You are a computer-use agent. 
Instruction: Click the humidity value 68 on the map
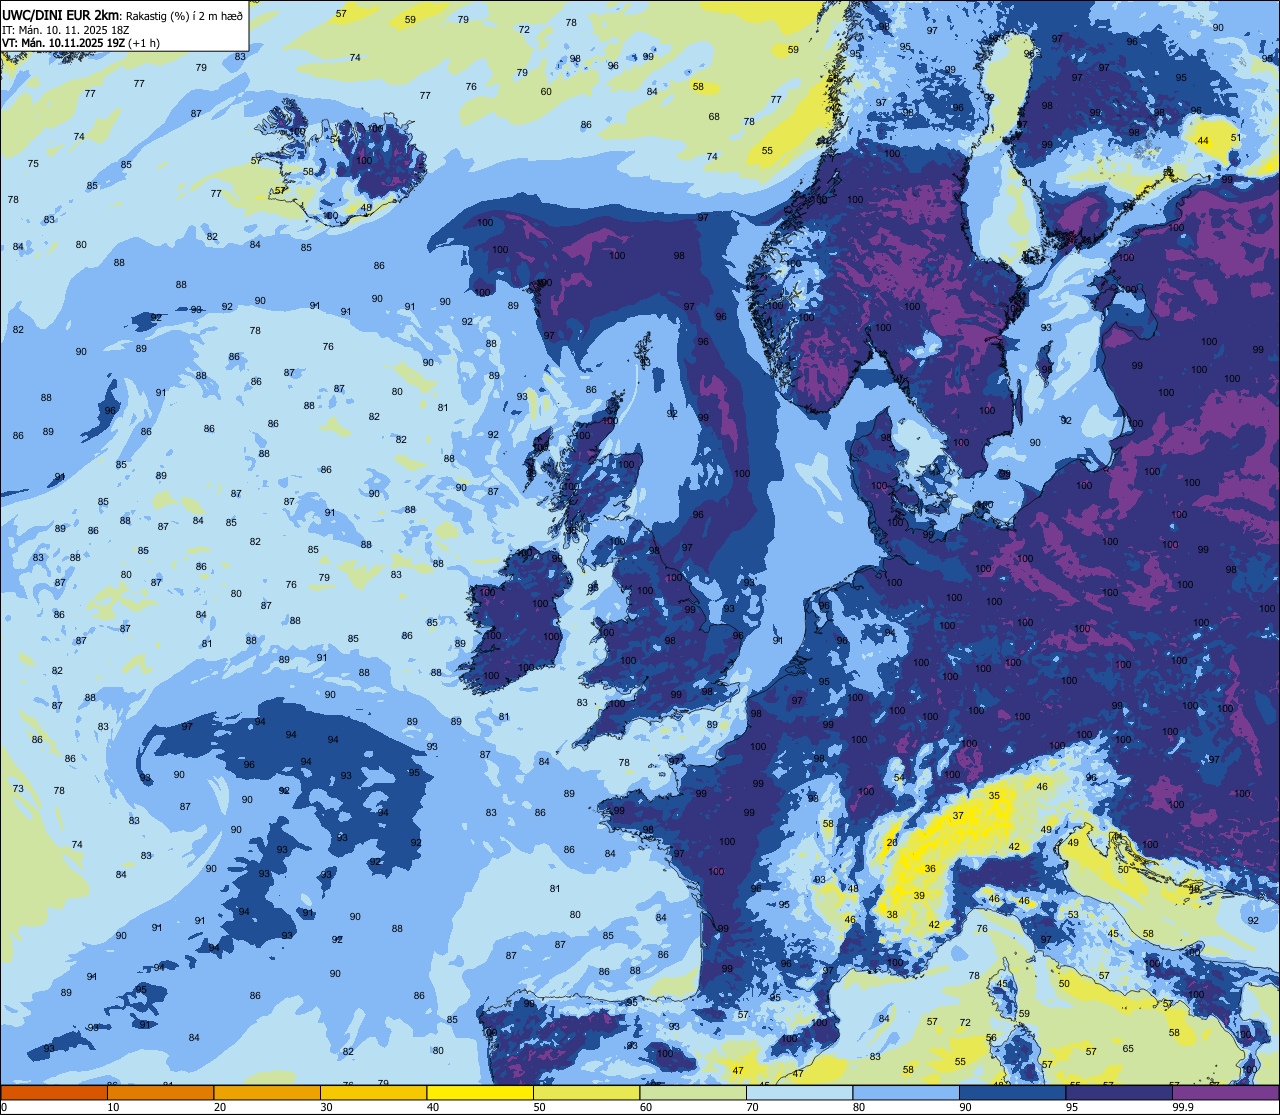(x=714, y=117)
